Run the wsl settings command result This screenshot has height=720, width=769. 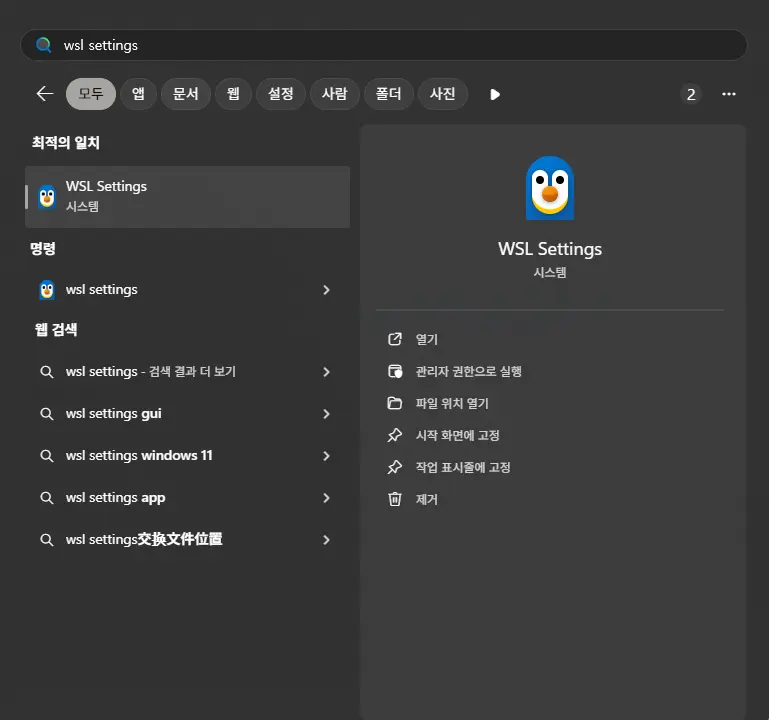[x=187, y=290]
